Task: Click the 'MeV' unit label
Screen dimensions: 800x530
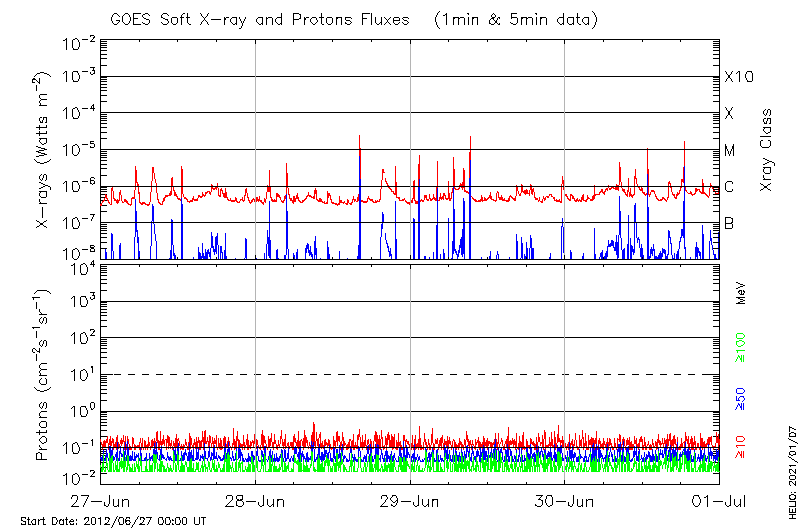Action: [741, 295]
